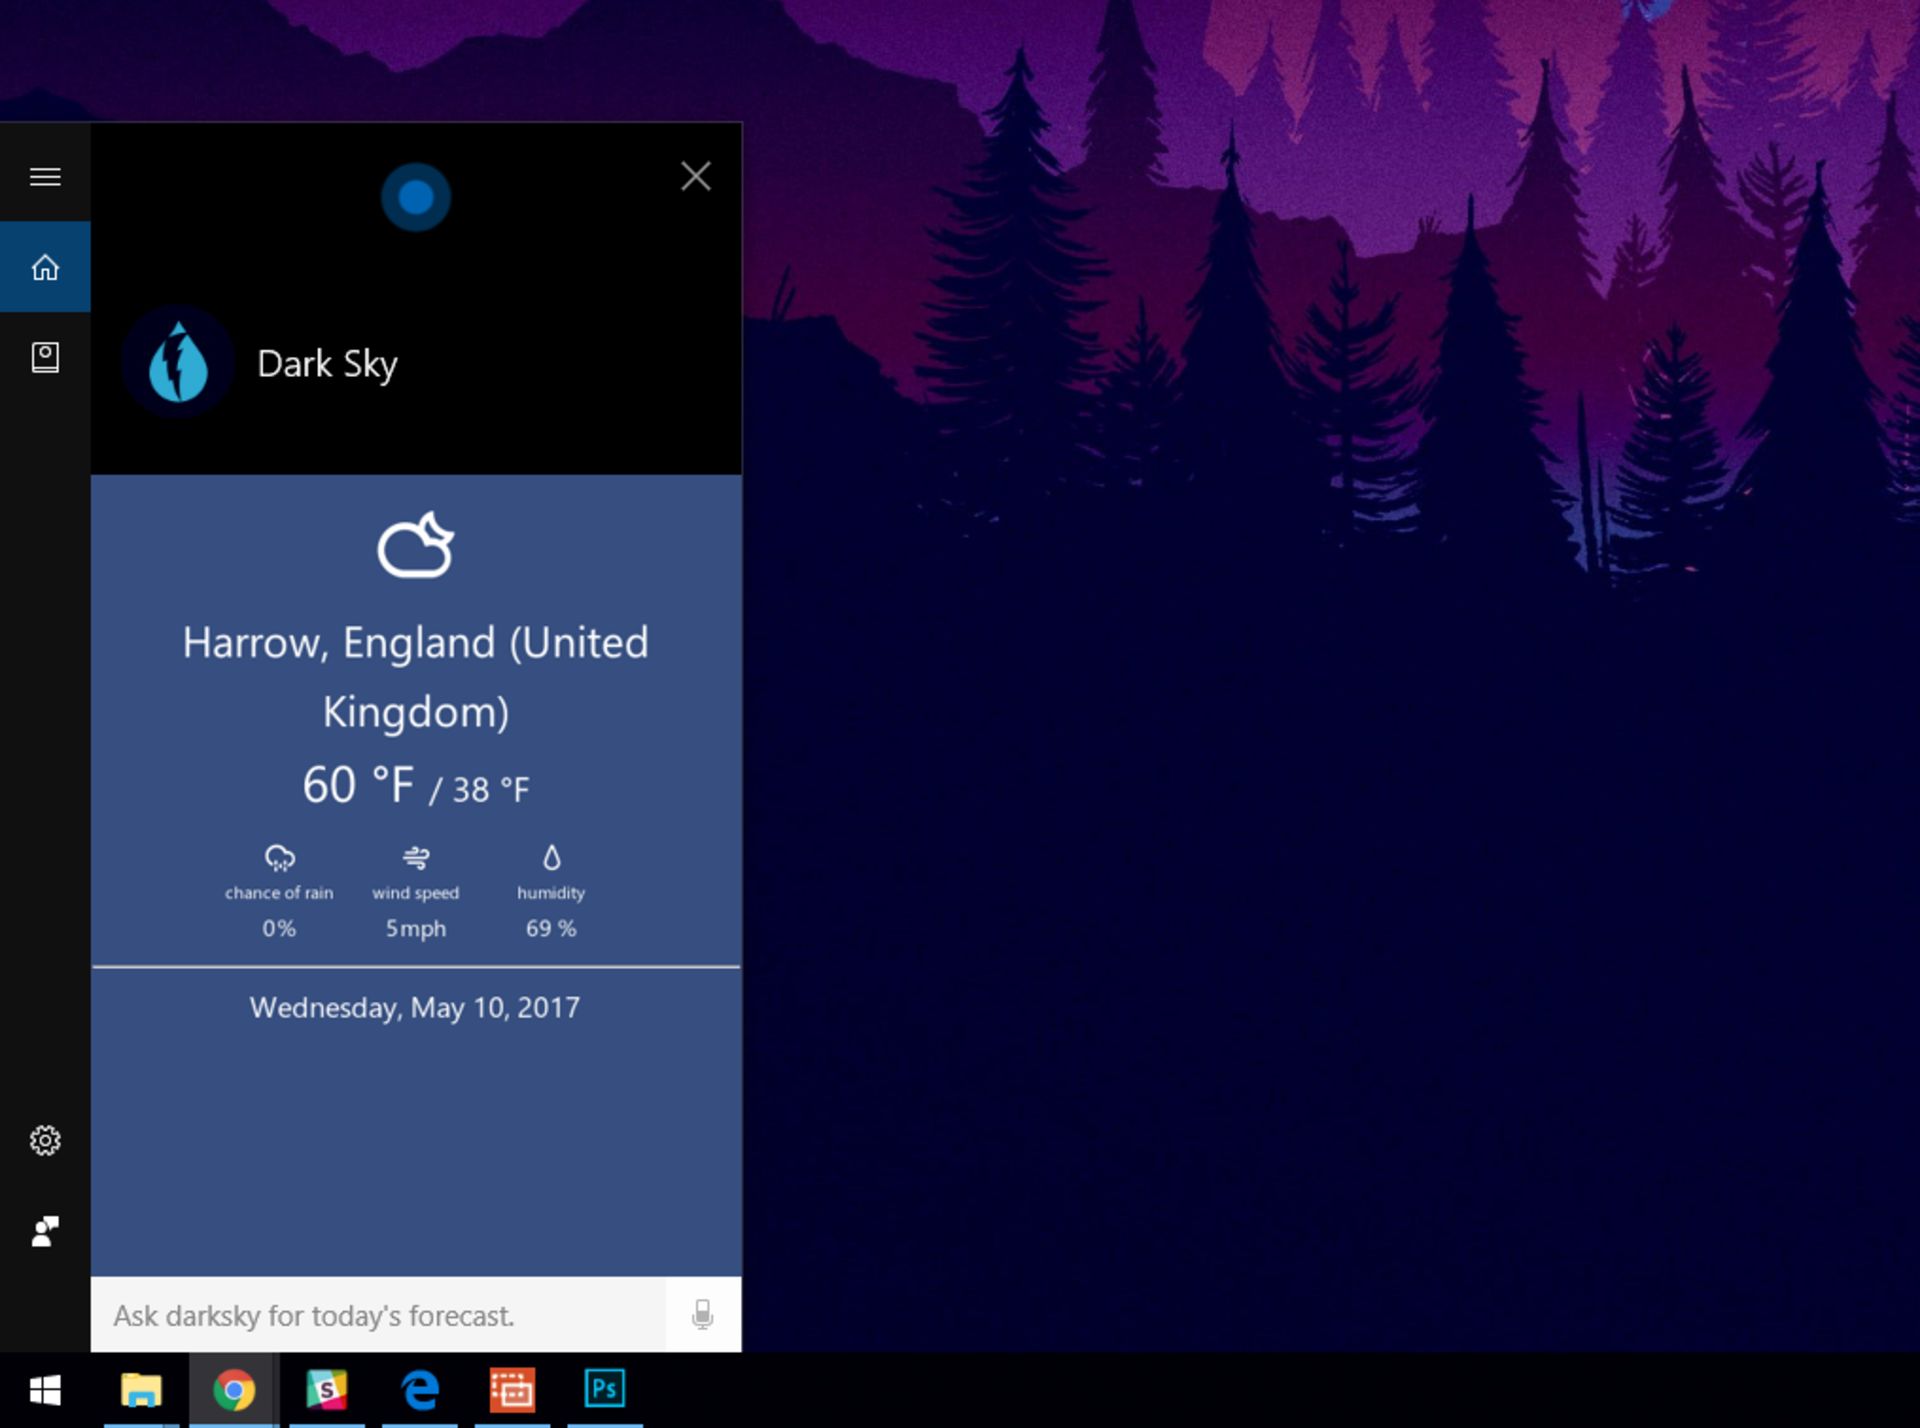Open the Cortana Notebook

point(45,357)
